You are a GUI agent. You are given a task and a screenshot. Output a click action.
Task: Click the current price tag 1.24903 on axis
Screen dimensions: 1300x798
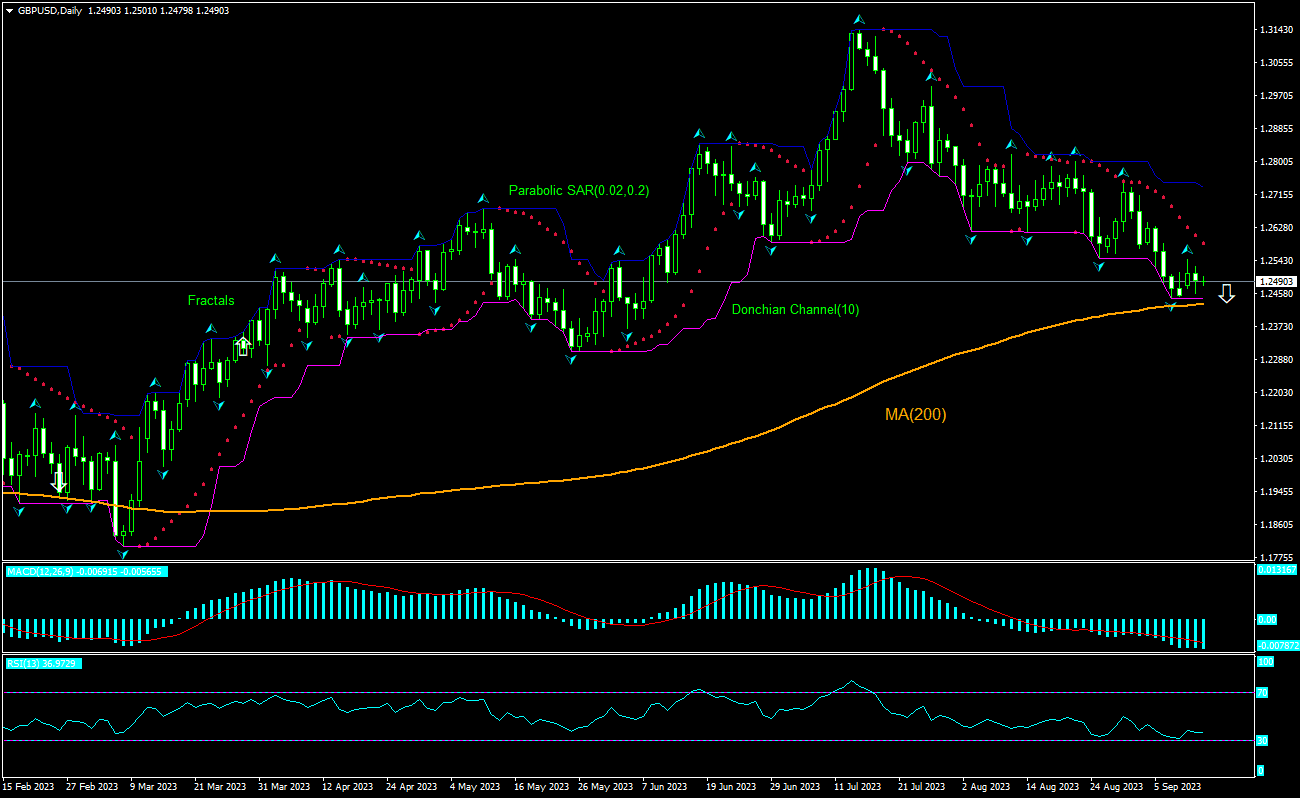[x=1276, y=282]
